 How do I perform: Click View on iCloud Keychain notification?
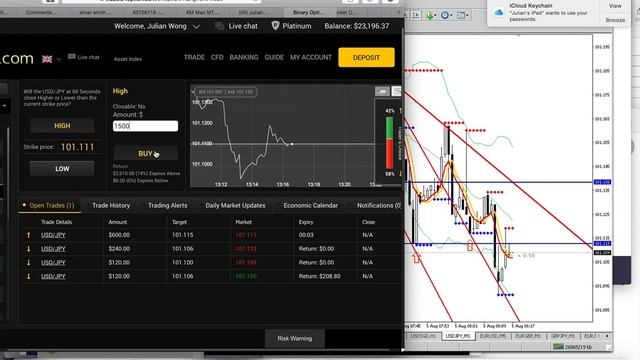(x=615, y=6)
